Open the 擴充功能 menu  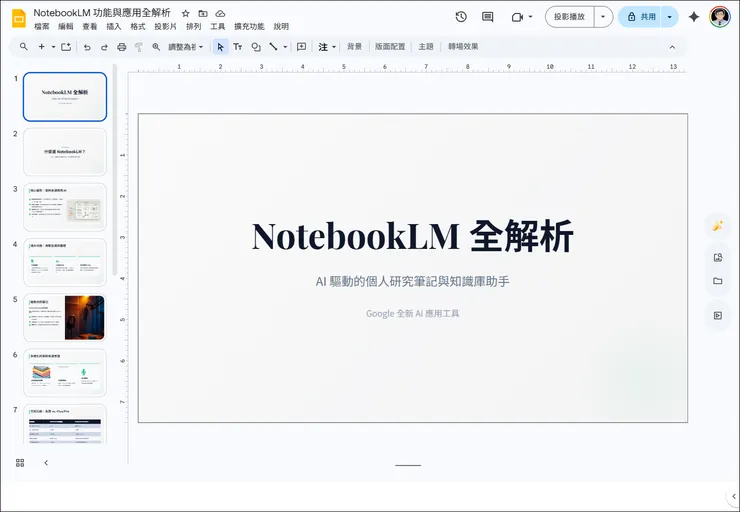coord(249,27)
